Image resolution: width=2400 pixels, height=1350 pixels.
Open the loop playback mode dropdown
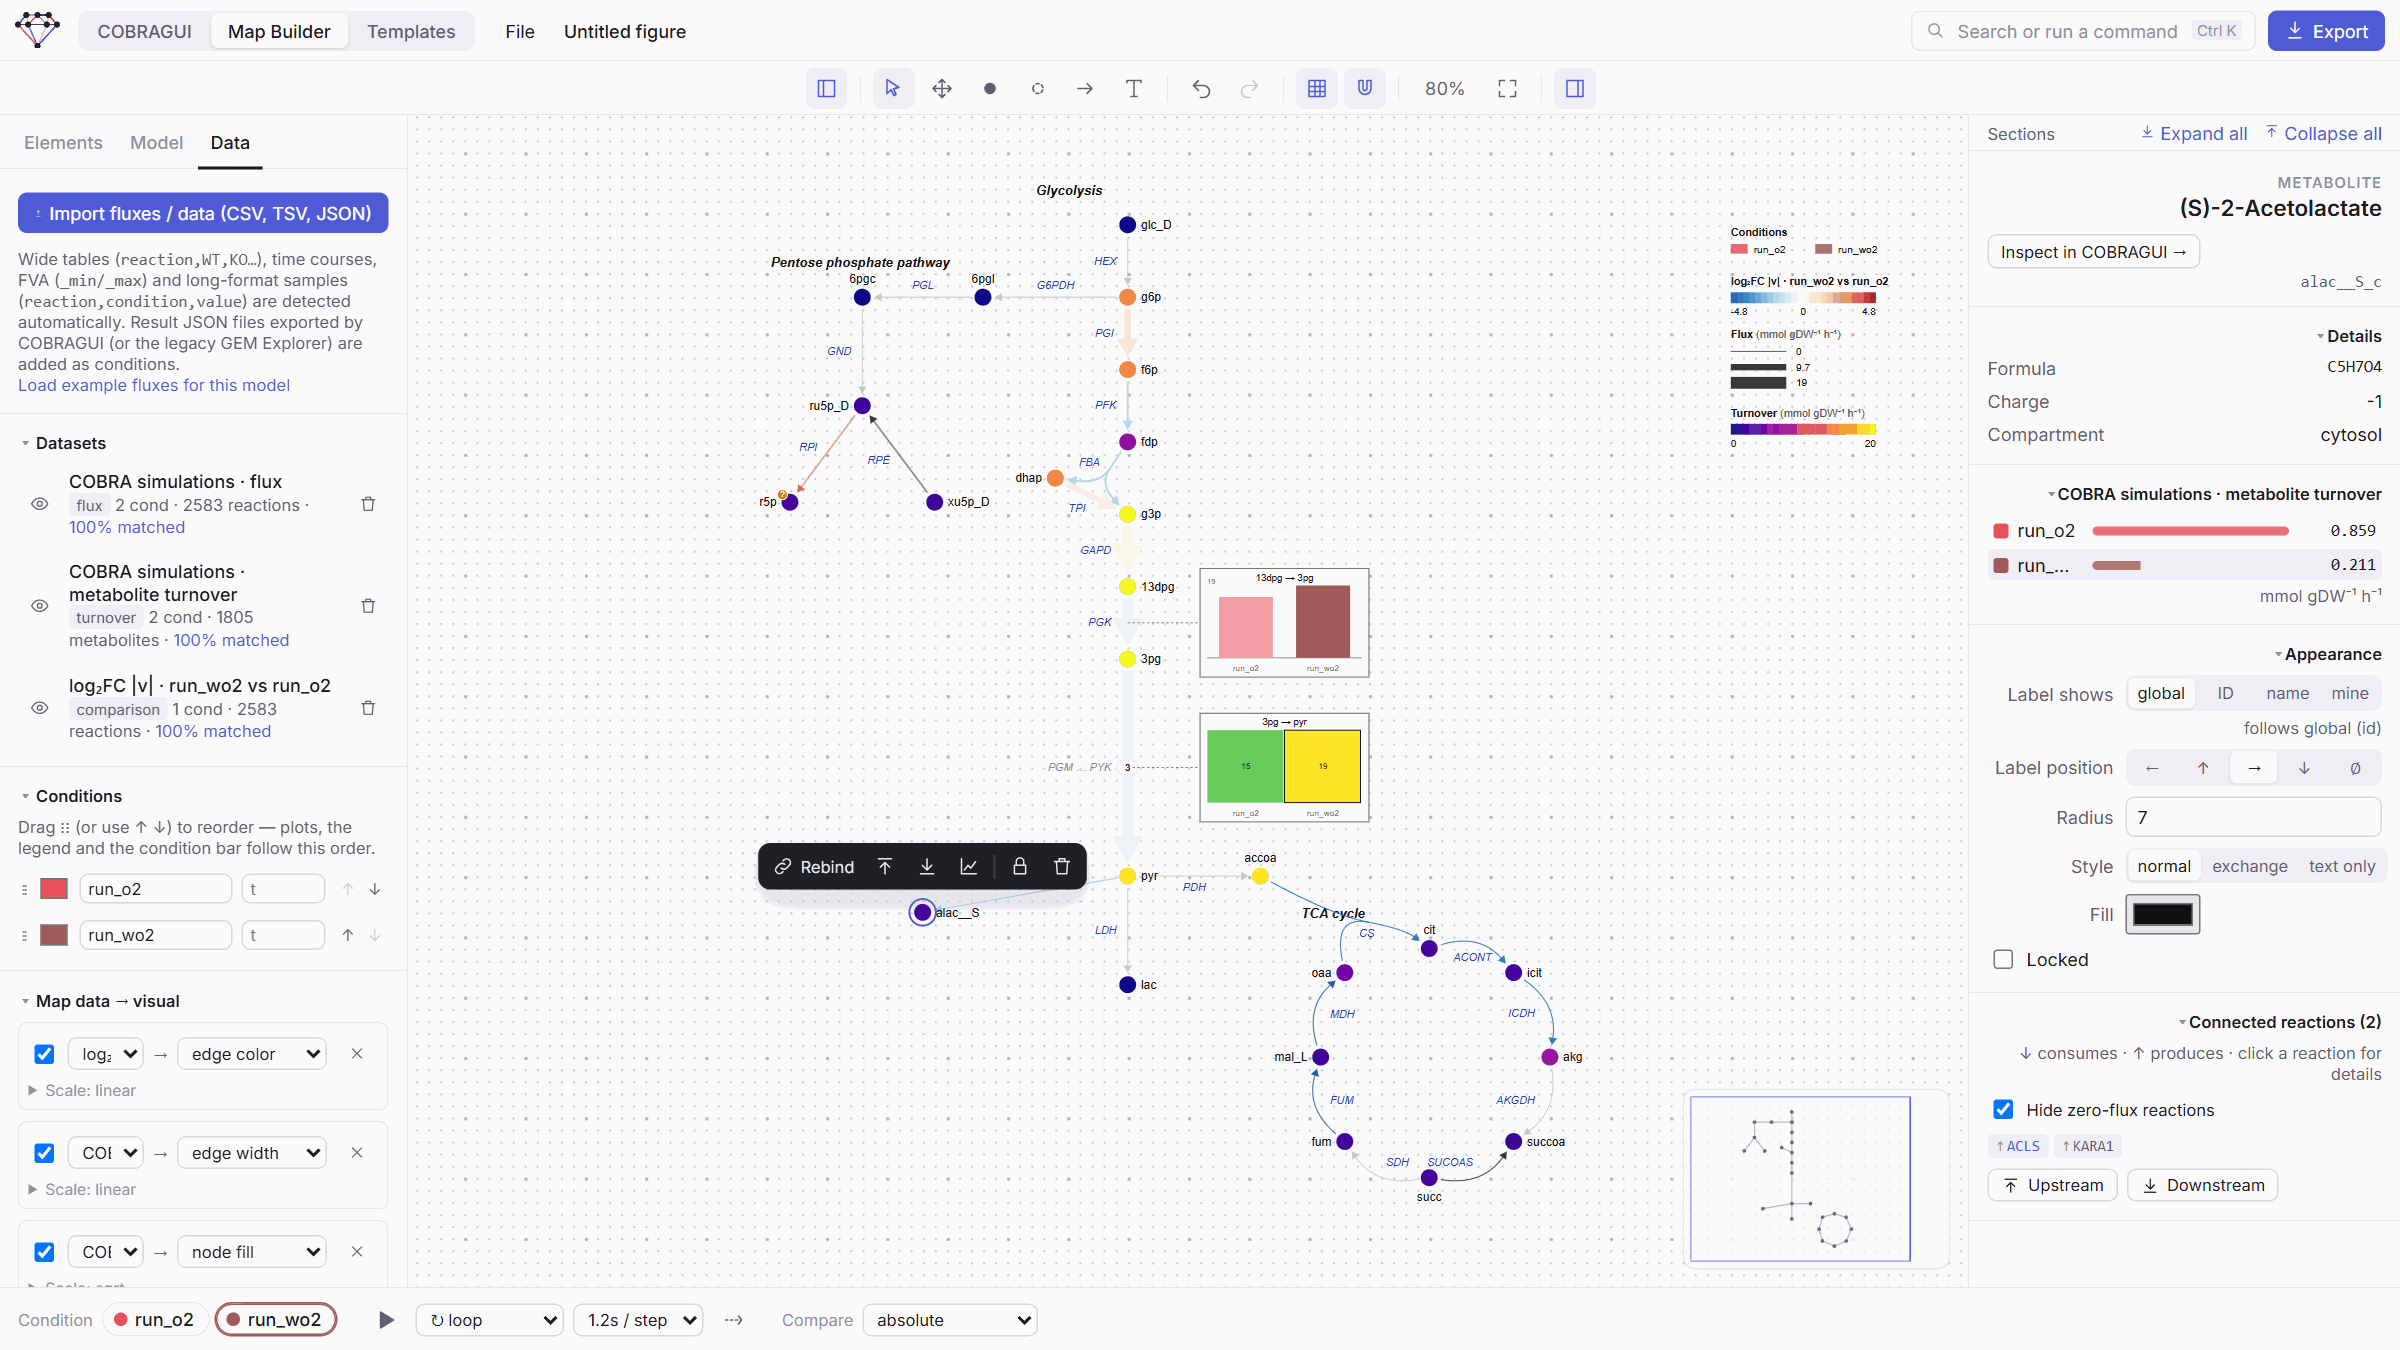click(490, 1320)
